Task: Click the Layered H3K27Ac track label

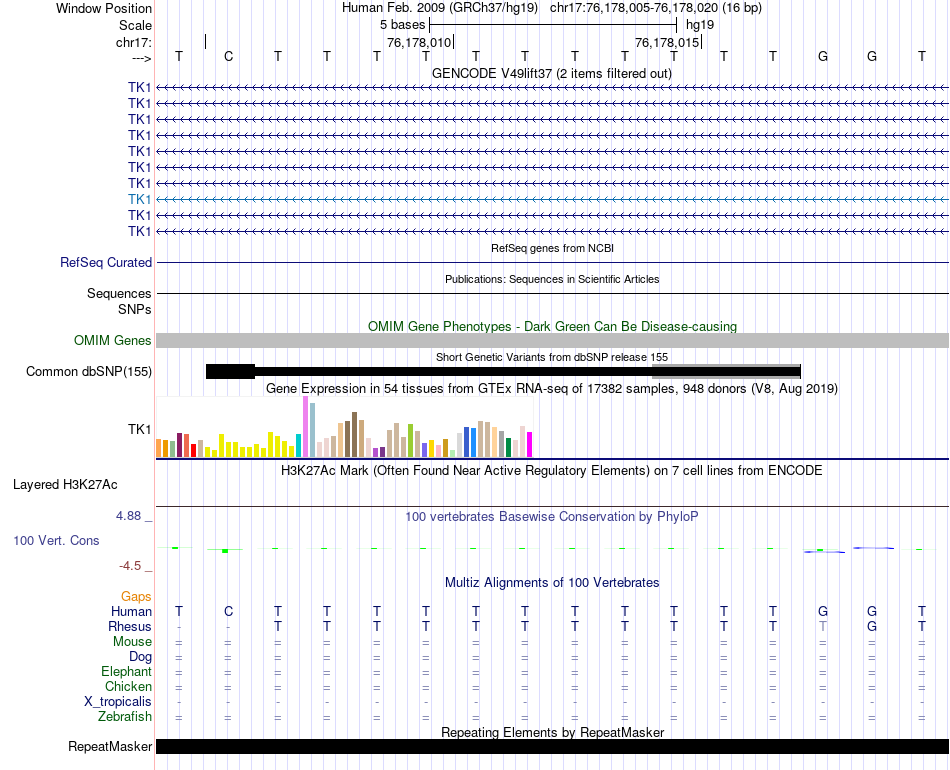Action: [x=65, y=485]
